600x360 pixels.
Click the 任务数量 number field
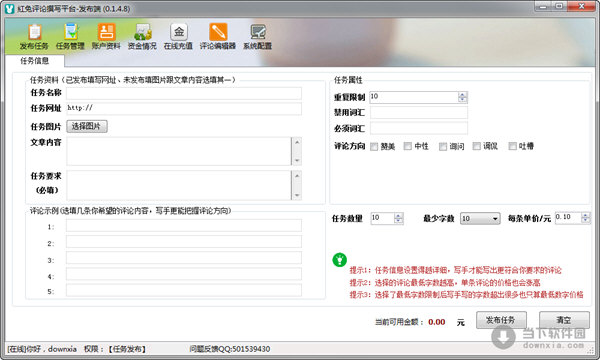pyautogui.click(x=382, y=218)
